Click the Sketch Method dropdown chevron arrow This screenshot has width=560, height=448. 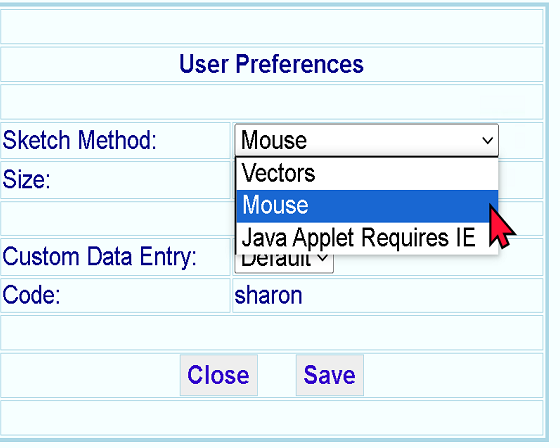[488, 140]
